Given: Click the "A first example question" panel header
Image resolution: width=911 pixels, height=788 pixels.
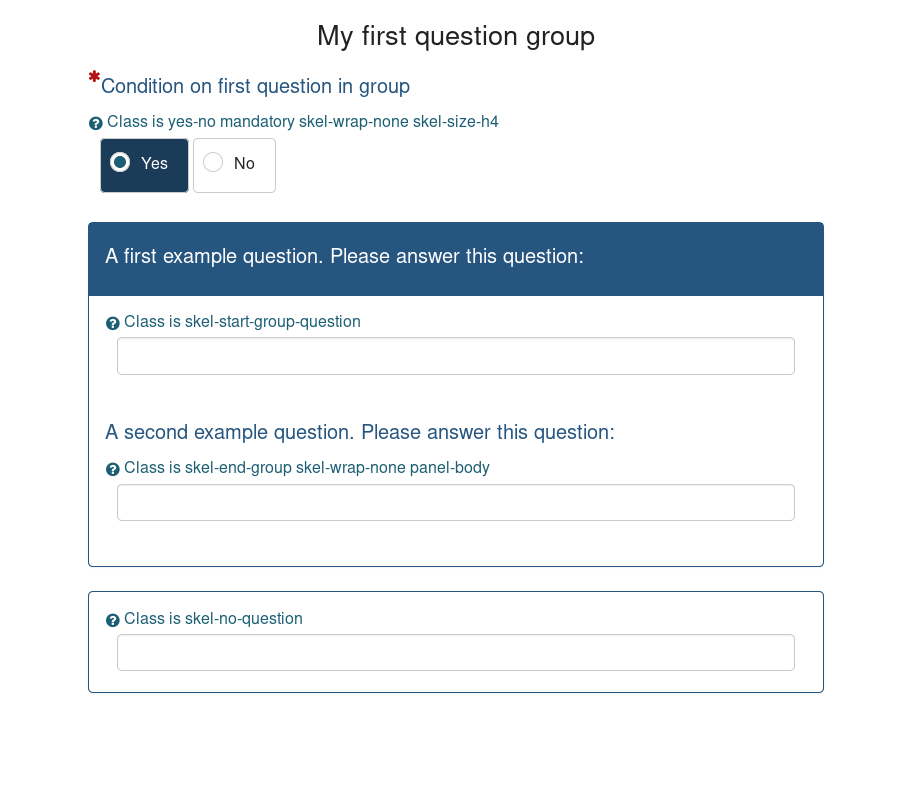Looking at the screenshot, I should (x=344, y=257).
